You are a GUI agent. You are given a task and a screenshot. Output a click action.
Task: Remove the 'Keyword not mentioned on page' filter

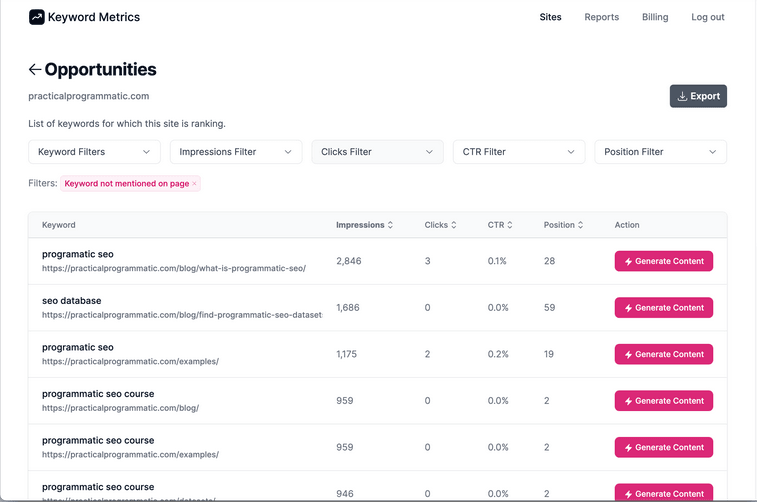[194, 183]
